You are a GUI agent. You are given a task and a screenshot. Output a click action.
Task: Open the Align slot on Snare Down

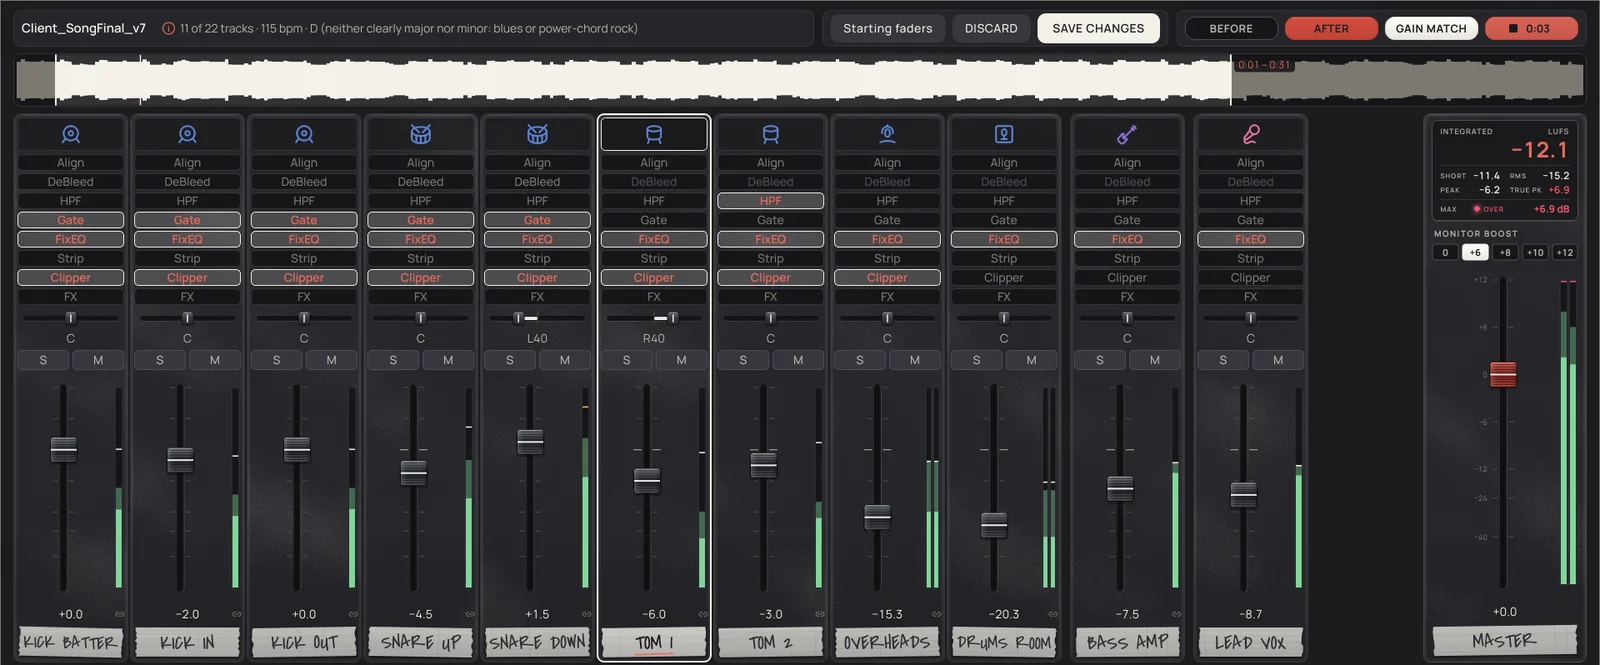tap(537, 163)
